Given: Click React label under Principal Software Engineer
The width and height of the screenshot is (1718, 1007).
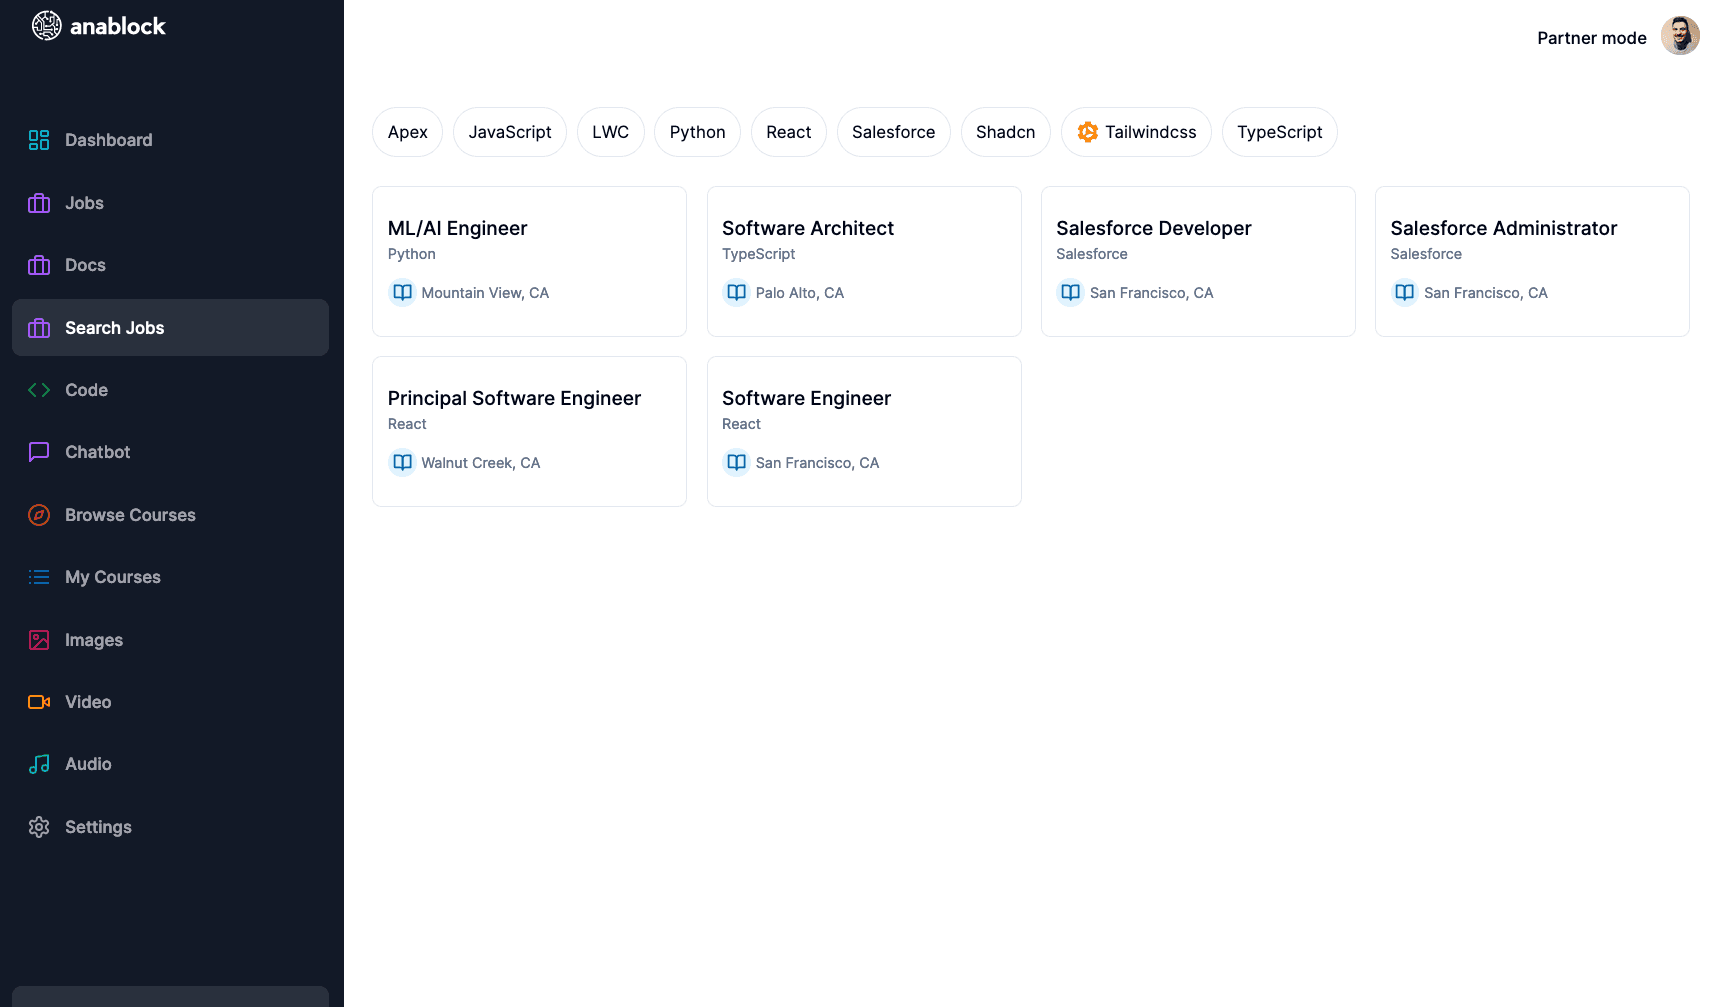Looking at the screenshot, I should tap(407, 424).
